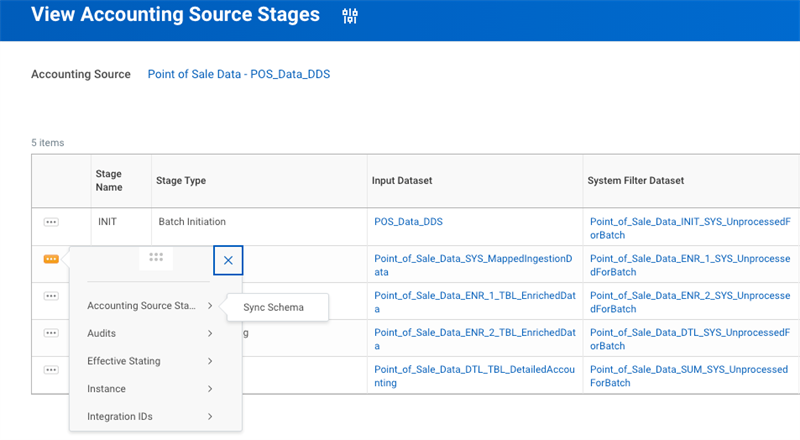The width and height of the screenshot is (800, 440).
Task: Open the Integration IDs menu item
Action: click(x=149, y=417)
